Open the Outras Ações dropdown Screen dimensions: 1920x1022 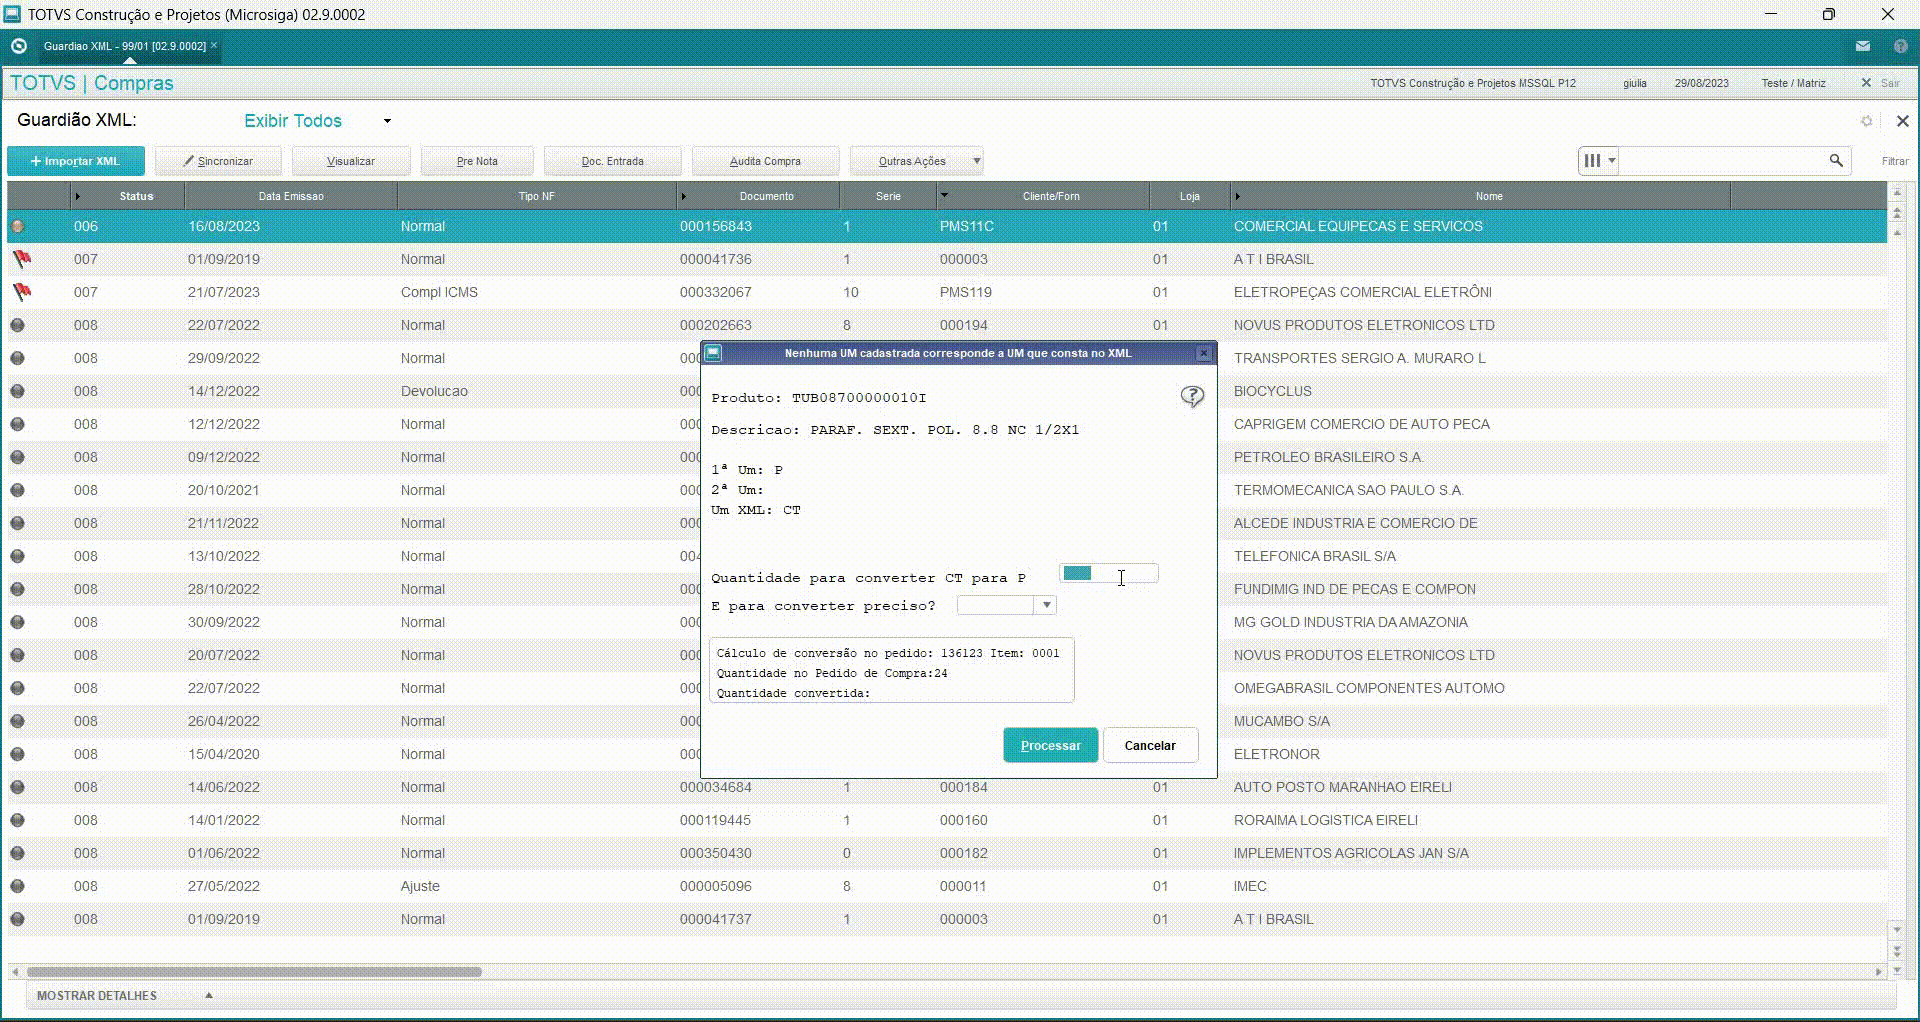(x=917, y=161)
